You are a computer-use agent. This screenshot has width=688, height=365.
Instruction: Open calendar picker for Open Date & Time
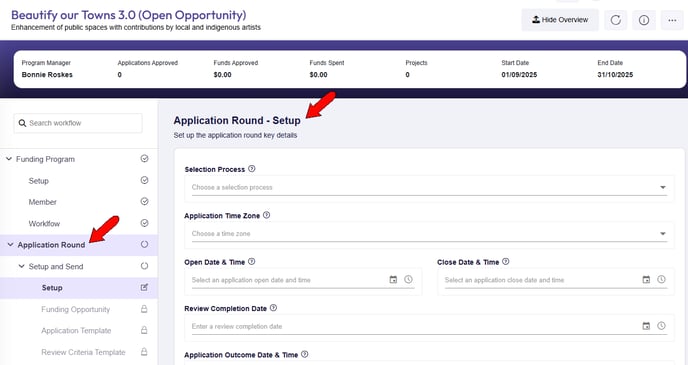coord(393,279)
